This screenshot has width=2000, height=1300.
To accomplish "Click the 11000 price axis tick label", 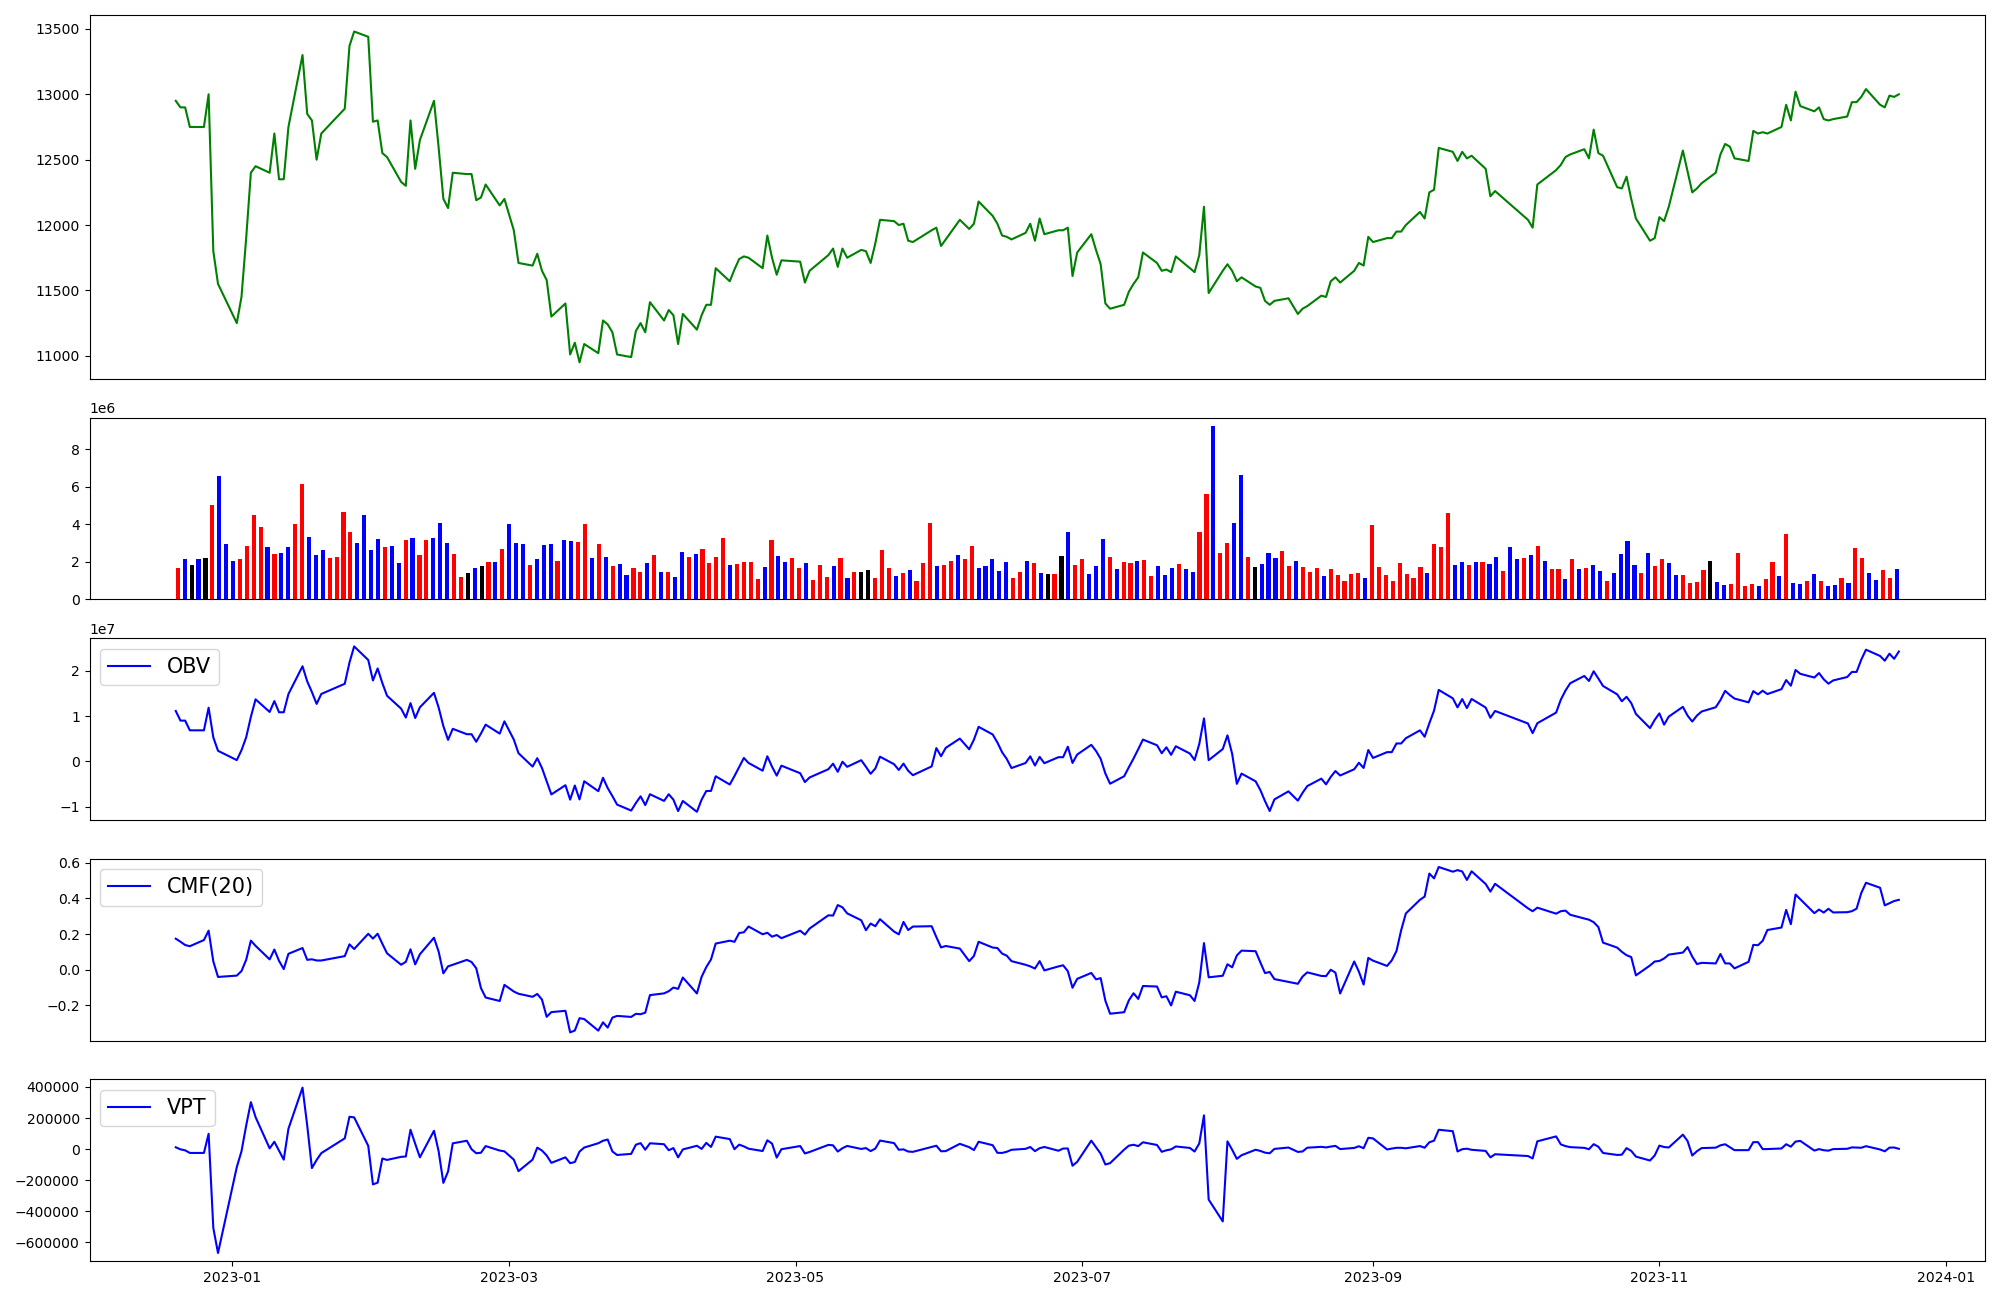I will point(57,357).
